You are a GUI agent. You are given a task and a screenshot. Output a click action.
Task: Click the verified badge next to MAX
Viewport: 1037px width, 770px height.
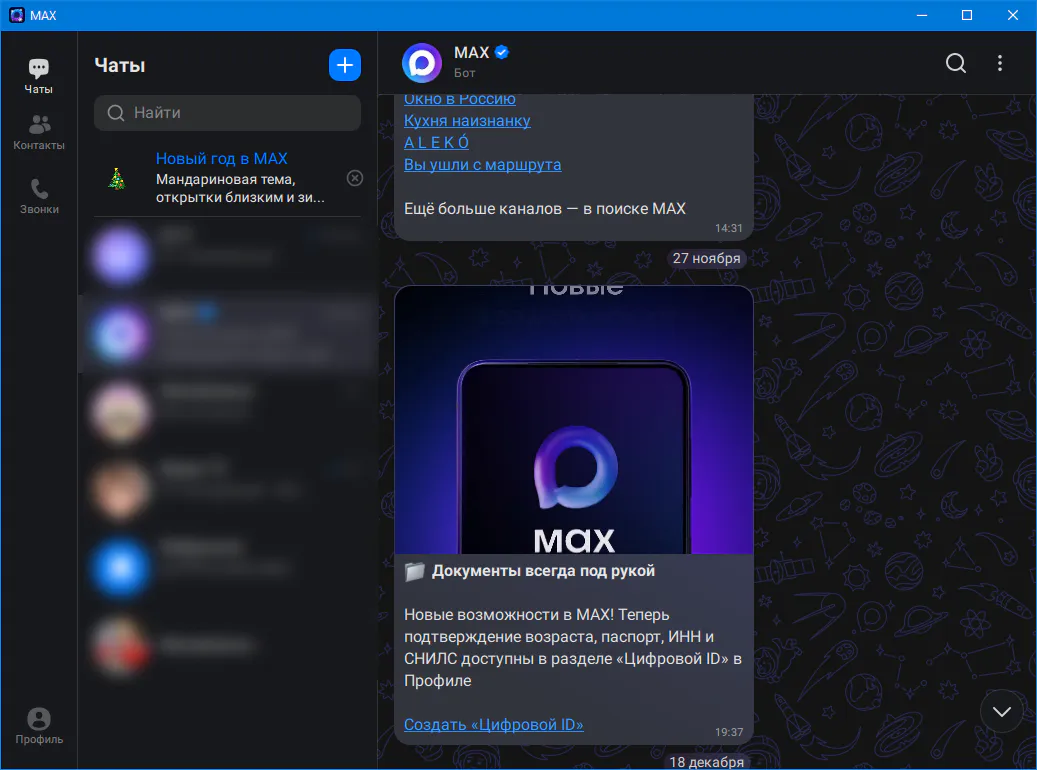point(502,52)
